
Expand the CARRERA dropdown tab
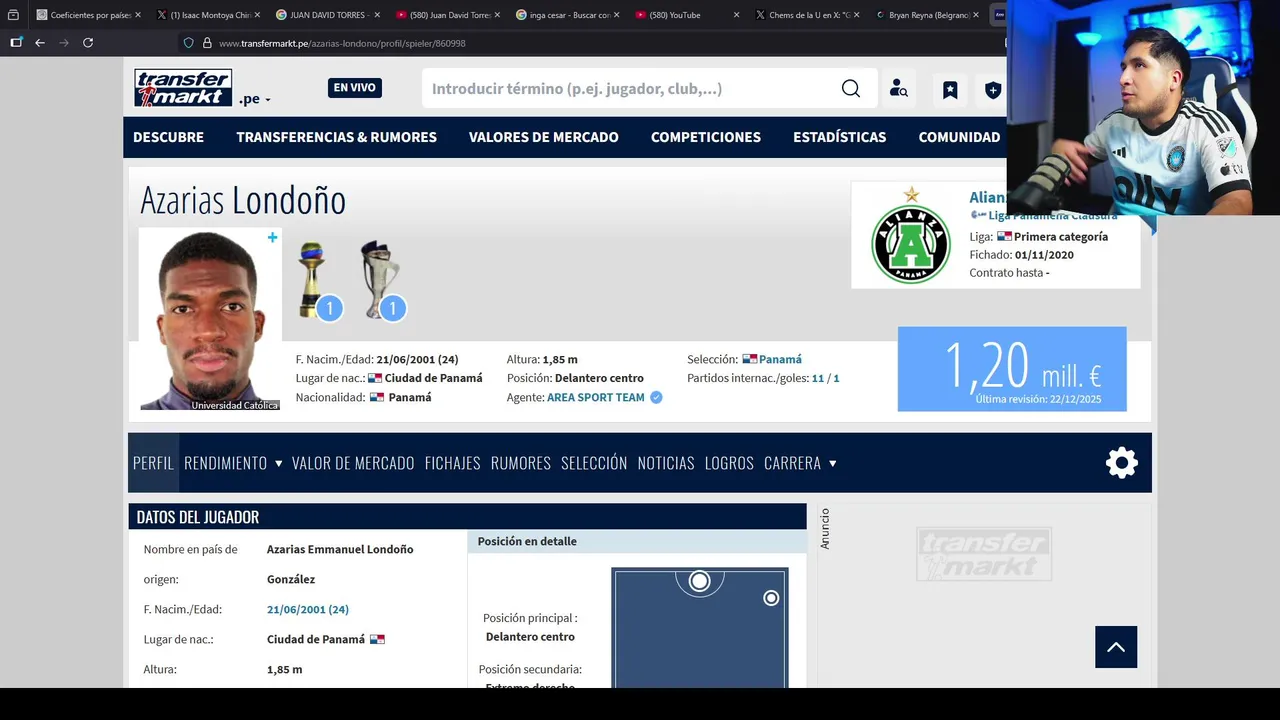coord(800,463)
